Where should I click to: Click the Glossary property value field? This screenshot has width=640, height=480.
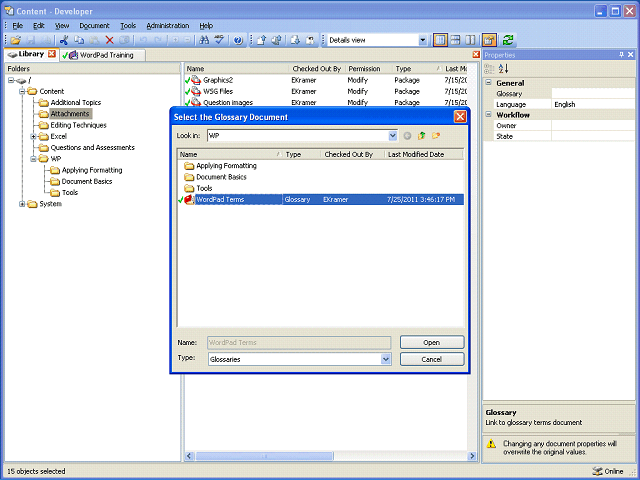[x=593, y=94]
